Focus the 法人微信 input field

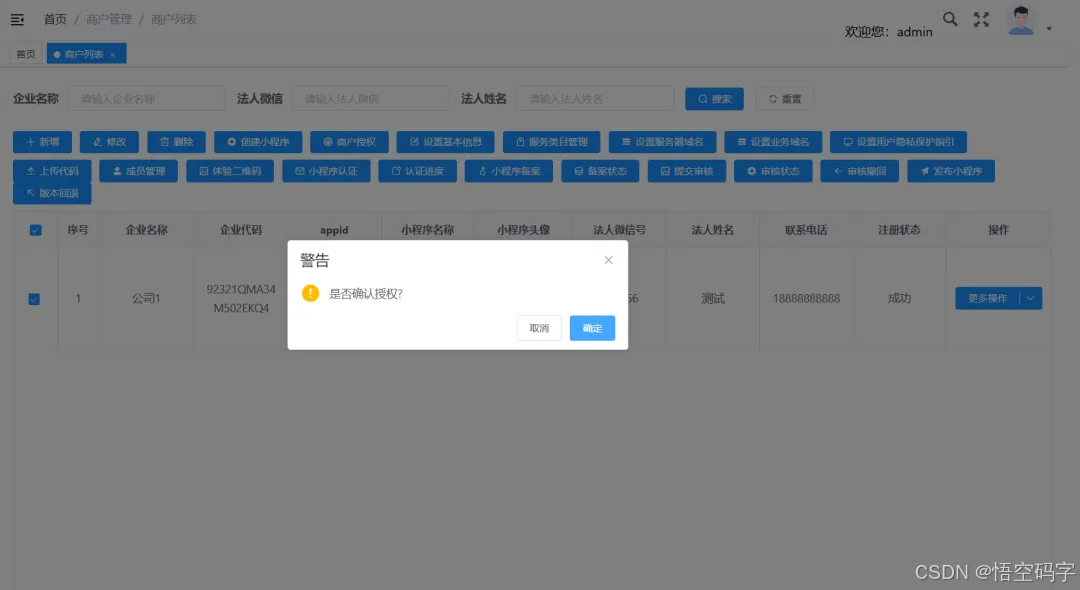[x=371, y=98]
